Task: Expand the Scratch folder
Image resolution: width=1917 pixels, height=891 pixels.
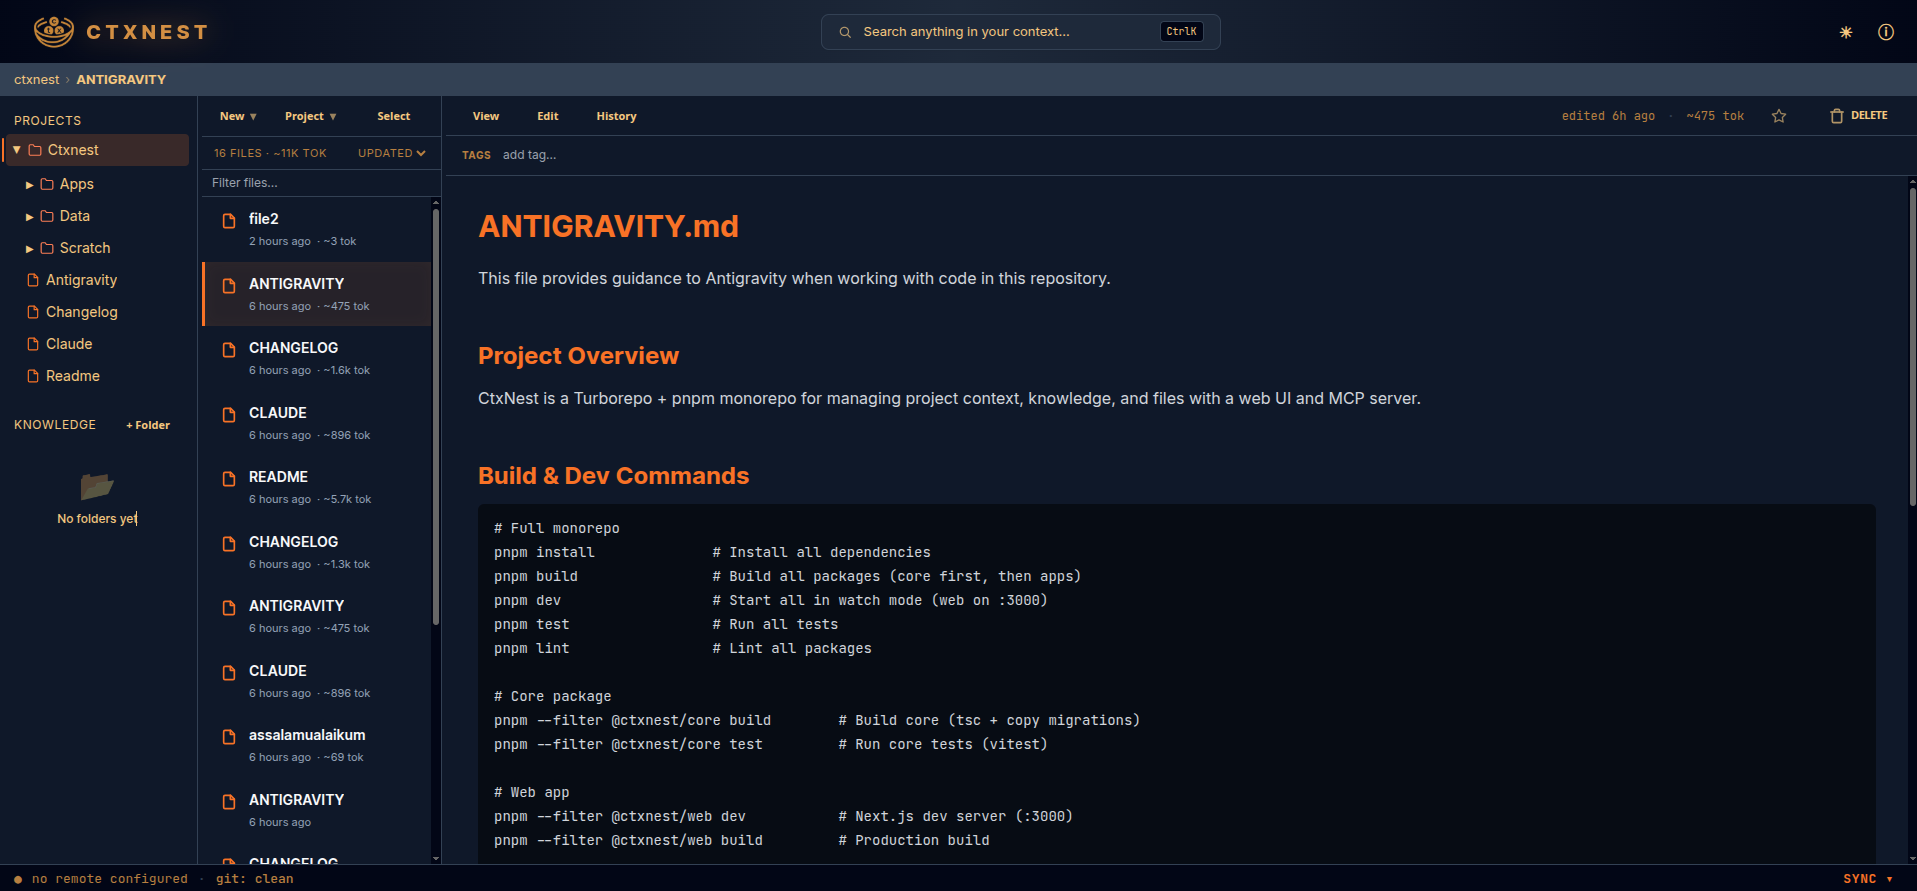Action: pos(30,249)
